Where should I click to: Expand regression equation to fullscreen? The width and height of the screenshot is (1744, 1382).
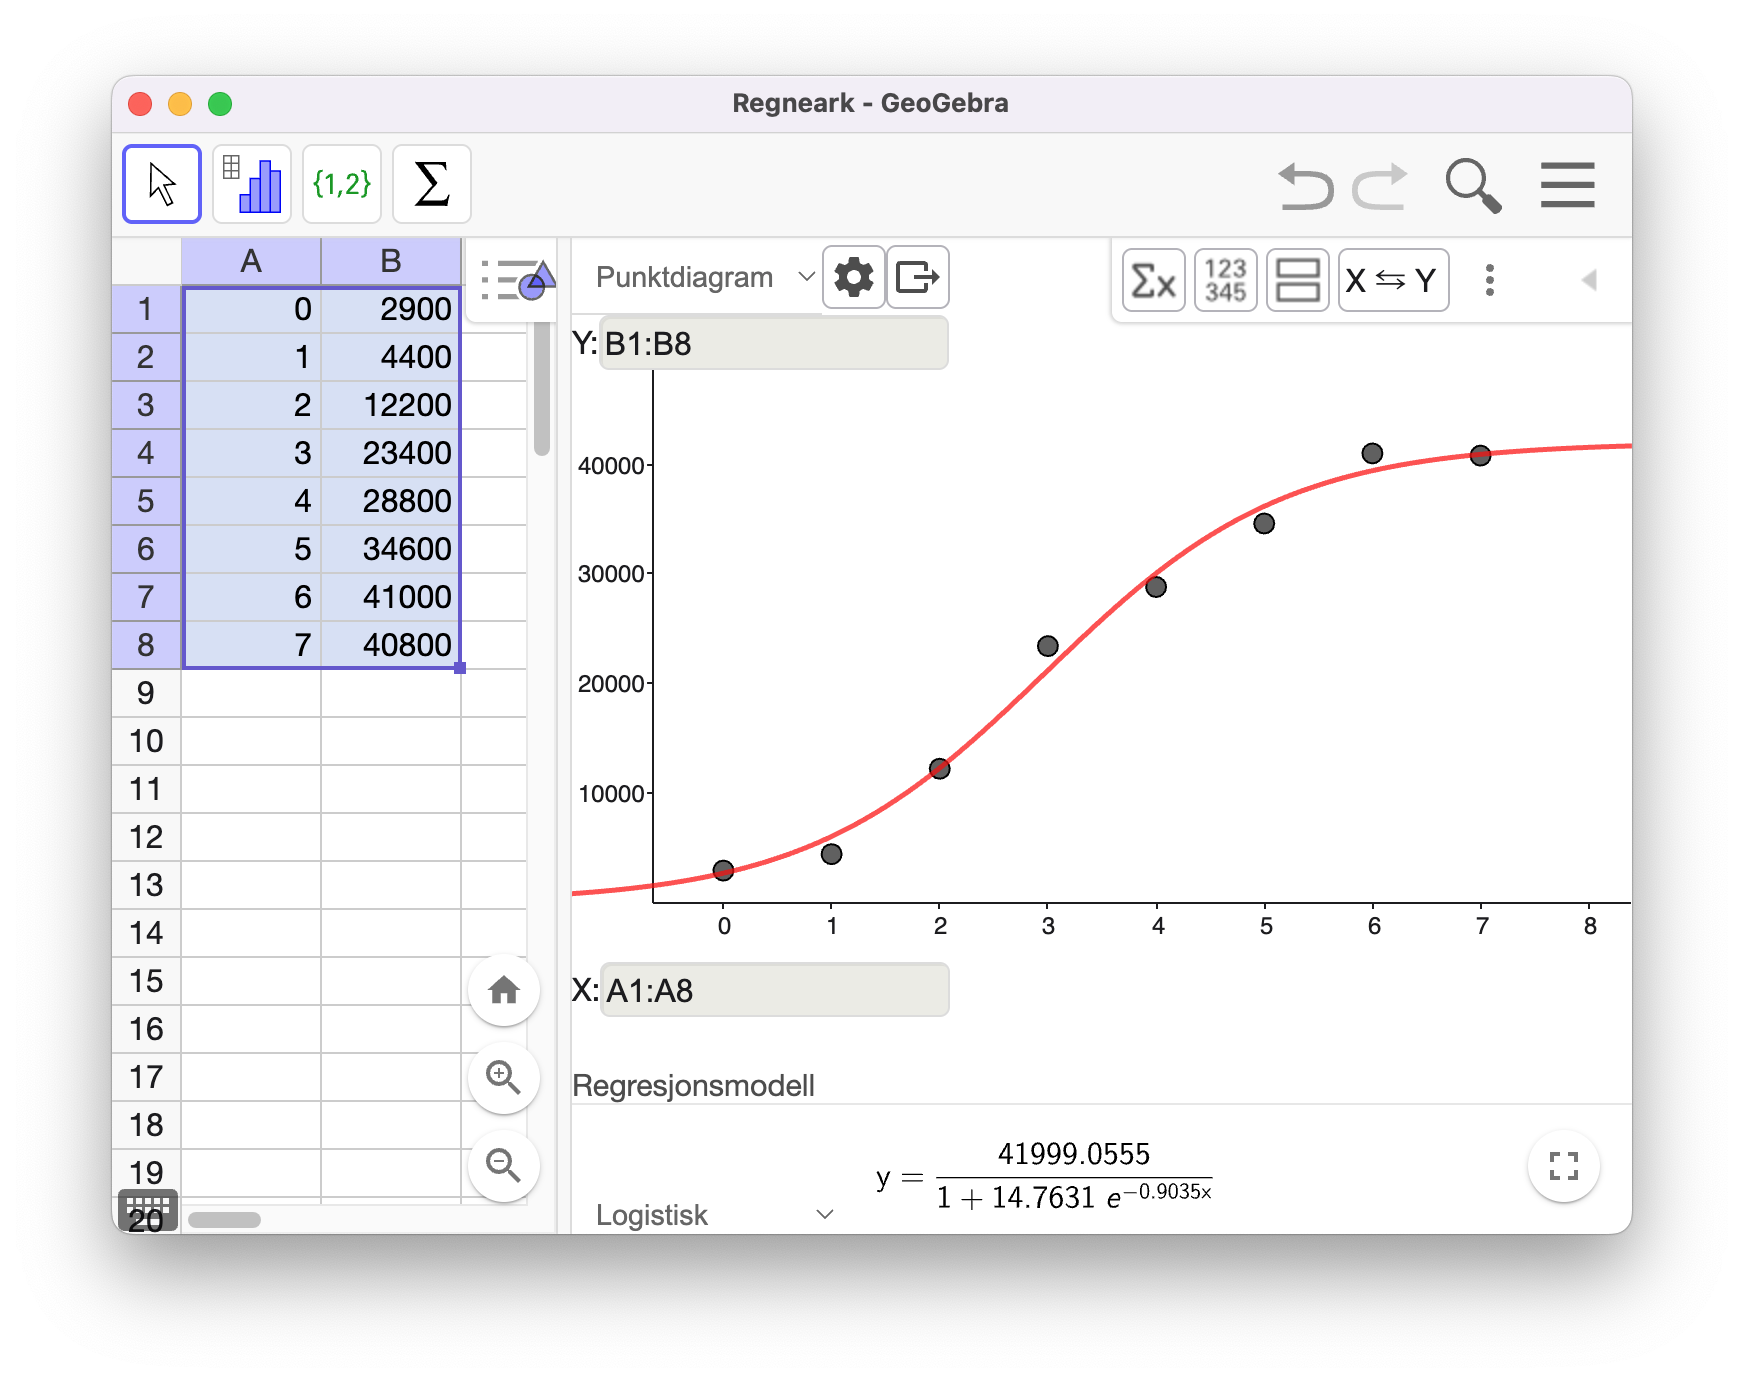pyautogui.click(x=1563, y=1165)
